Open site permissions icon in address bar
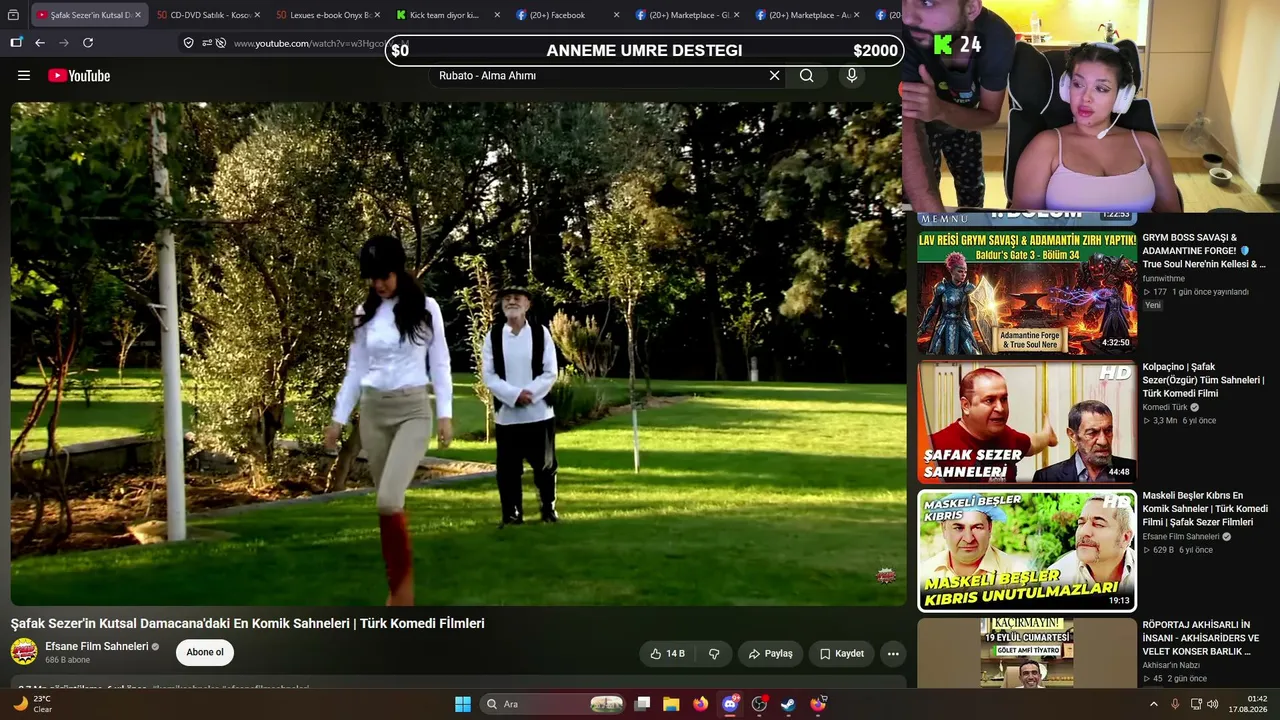1280x720 pixels. tap(207, 43)
